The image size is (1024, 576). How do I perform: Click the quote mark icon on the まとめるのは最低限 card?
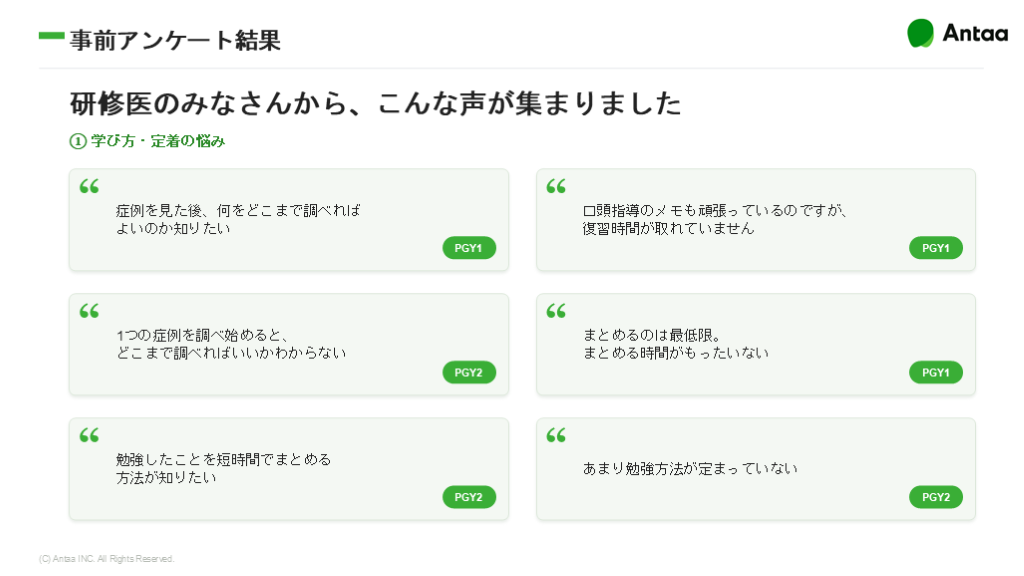click(556, 311)
